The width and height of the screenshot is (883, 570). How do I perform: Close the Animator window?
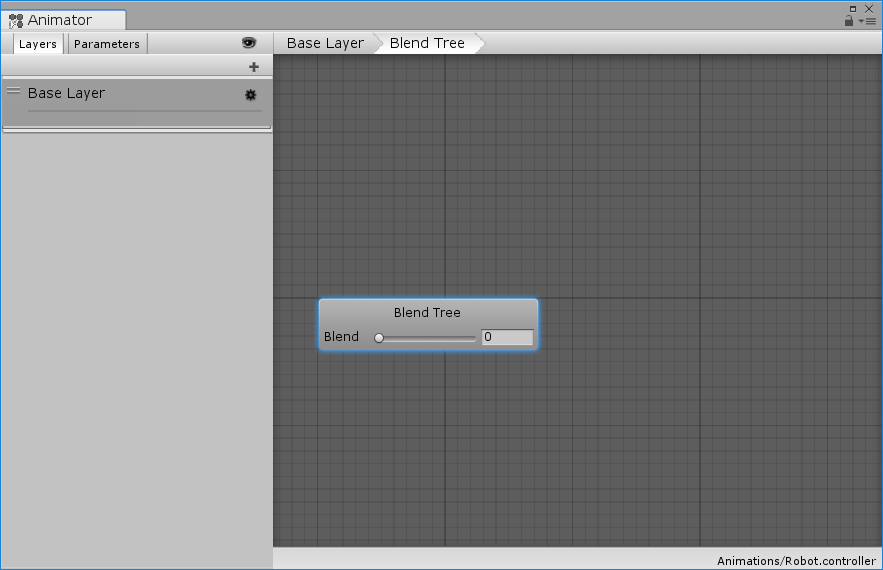tap(869, 8)
